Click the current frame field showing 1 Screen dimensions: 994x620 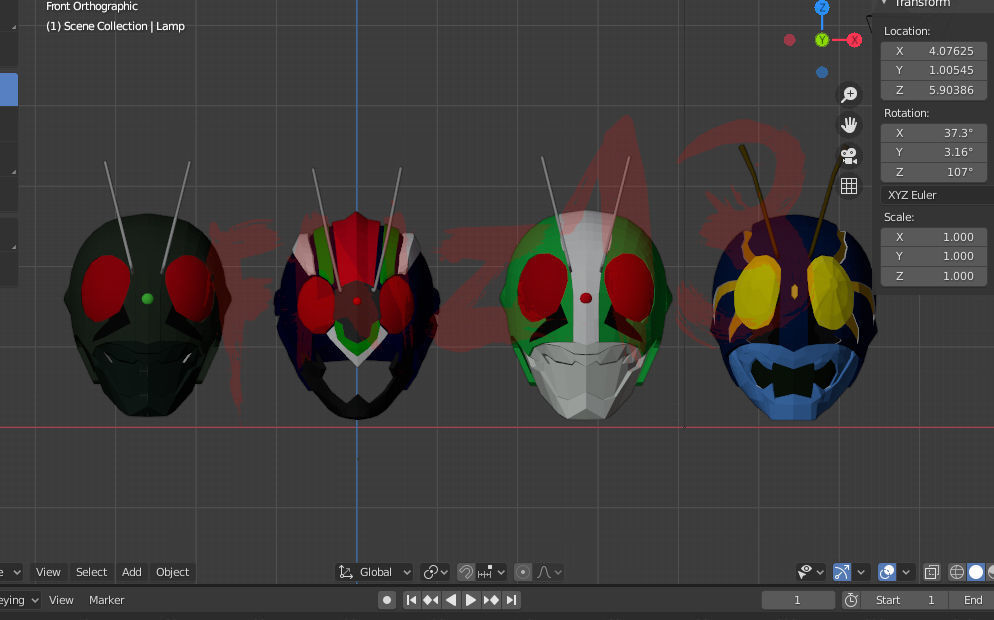pyautogui.click(x=797, y=600)
